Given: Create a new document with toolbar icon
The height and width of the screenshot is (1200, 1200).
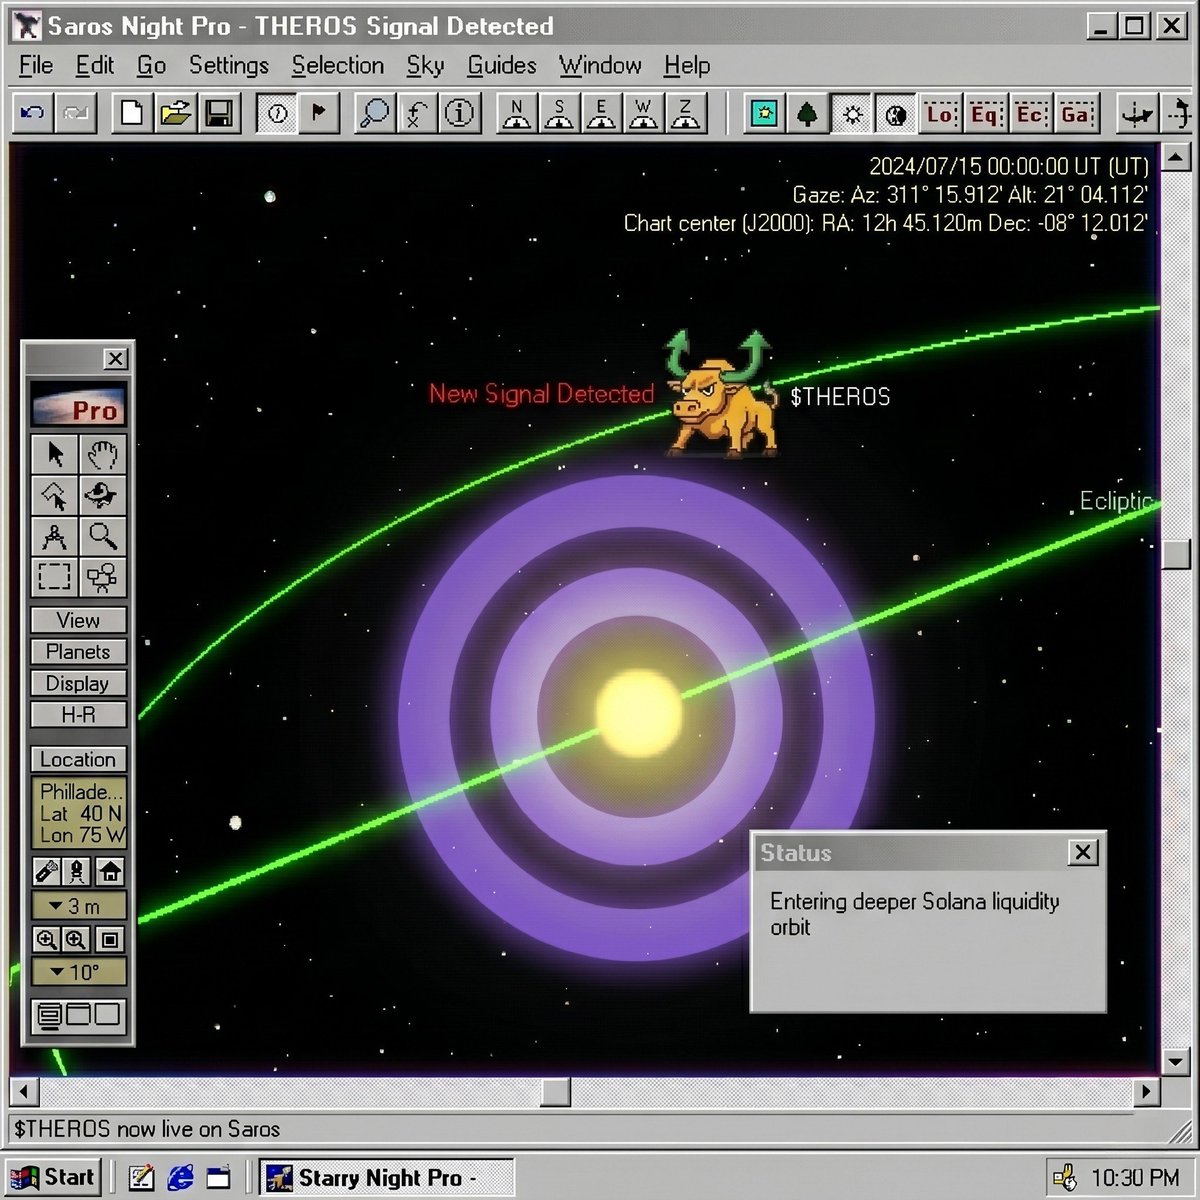Looking at the screenshot, I should (131, 114).
